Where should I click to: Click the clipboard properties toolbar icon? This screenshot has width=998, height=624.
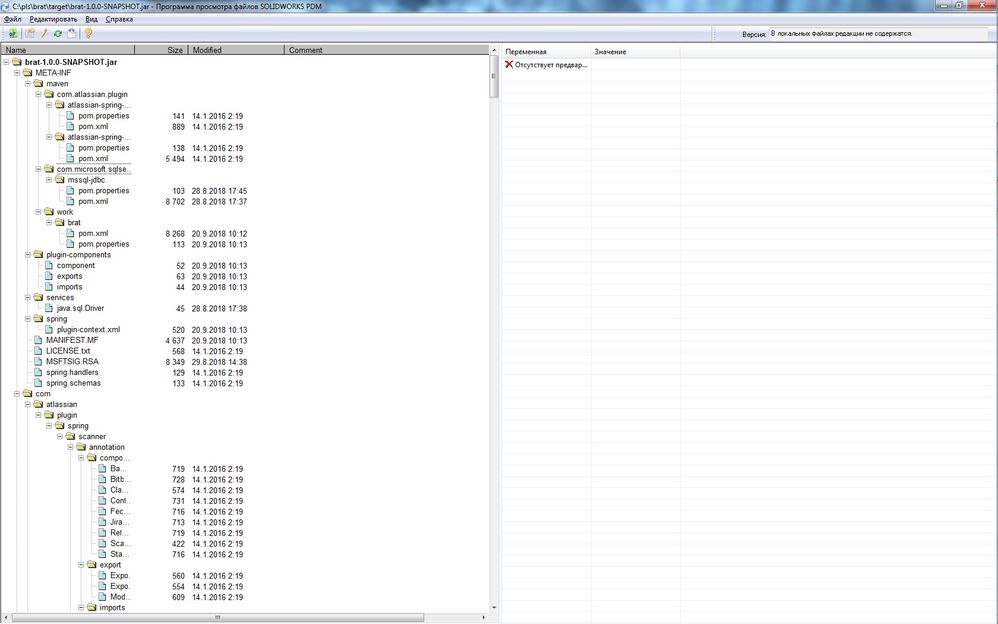click(72, 34)
